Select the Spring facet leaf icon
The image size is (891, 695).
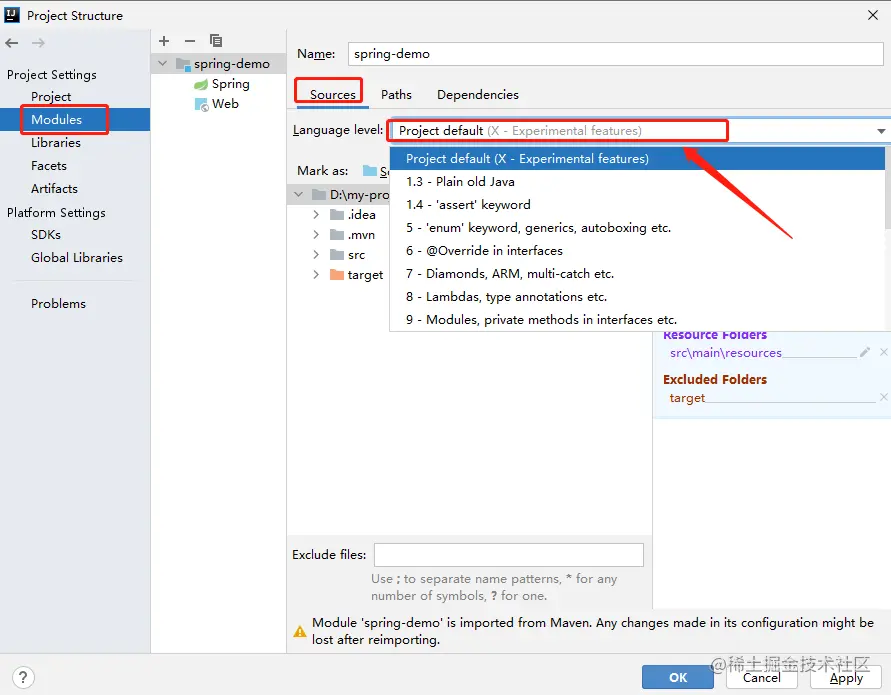tap(201, 84)
